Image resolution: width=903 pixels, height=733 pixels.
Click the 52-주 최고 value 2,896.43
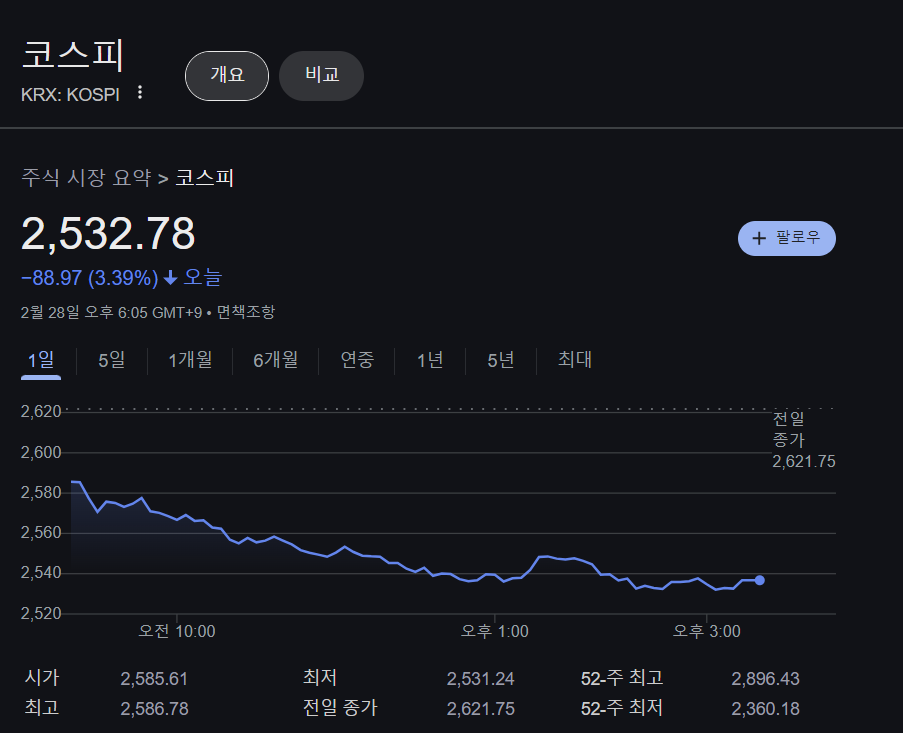[x=765, y=679]
